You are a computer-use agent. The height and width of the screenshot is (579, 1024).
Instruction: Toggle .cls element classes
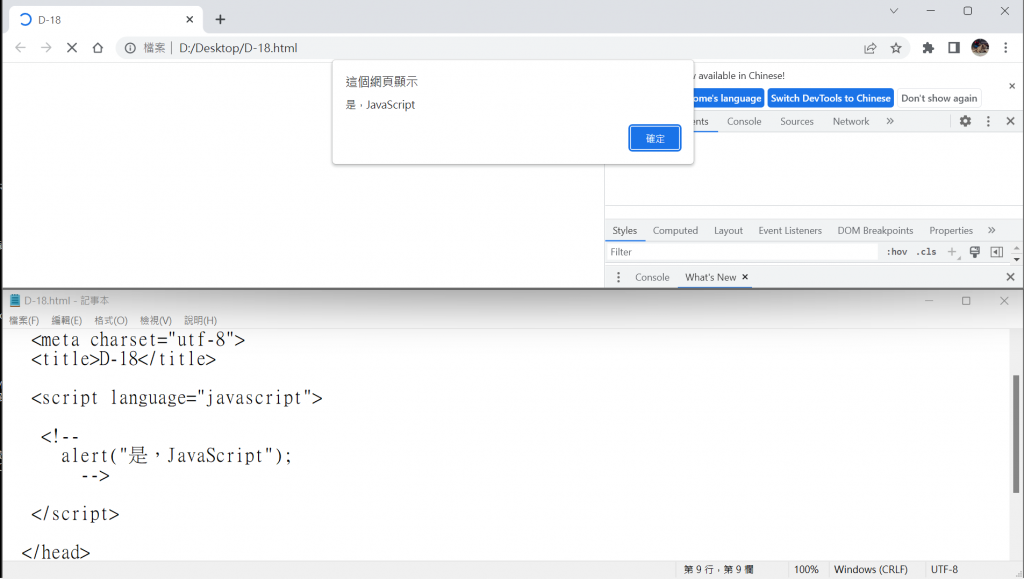pos(926,252)
